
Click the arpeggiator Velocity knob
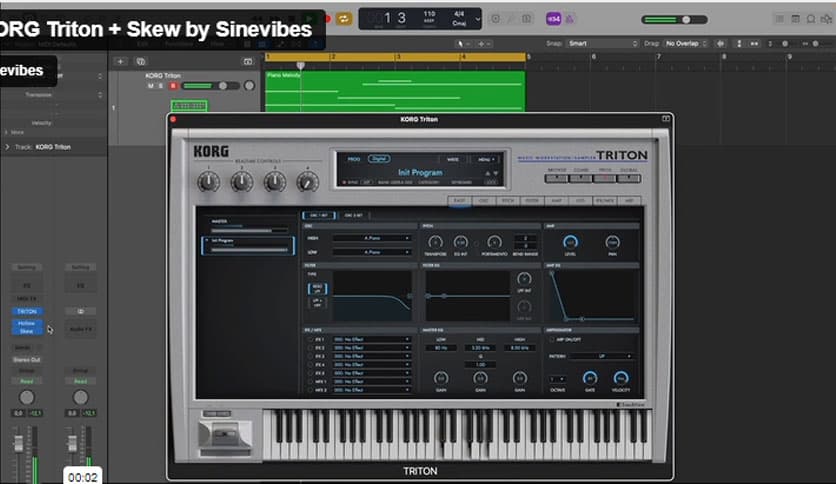[x=621, y=378]
